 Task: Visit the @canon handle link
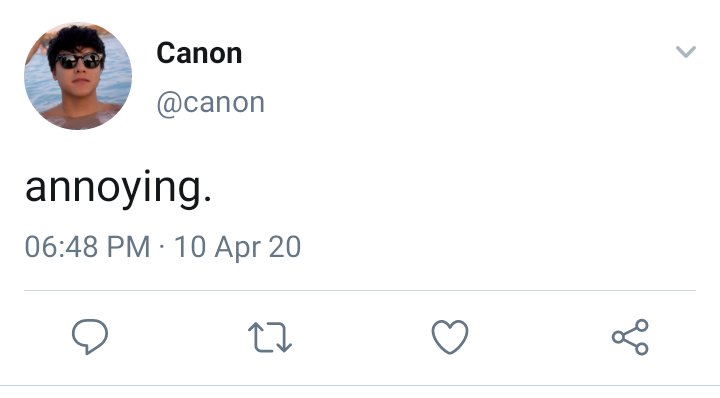[x=211, y=103]
